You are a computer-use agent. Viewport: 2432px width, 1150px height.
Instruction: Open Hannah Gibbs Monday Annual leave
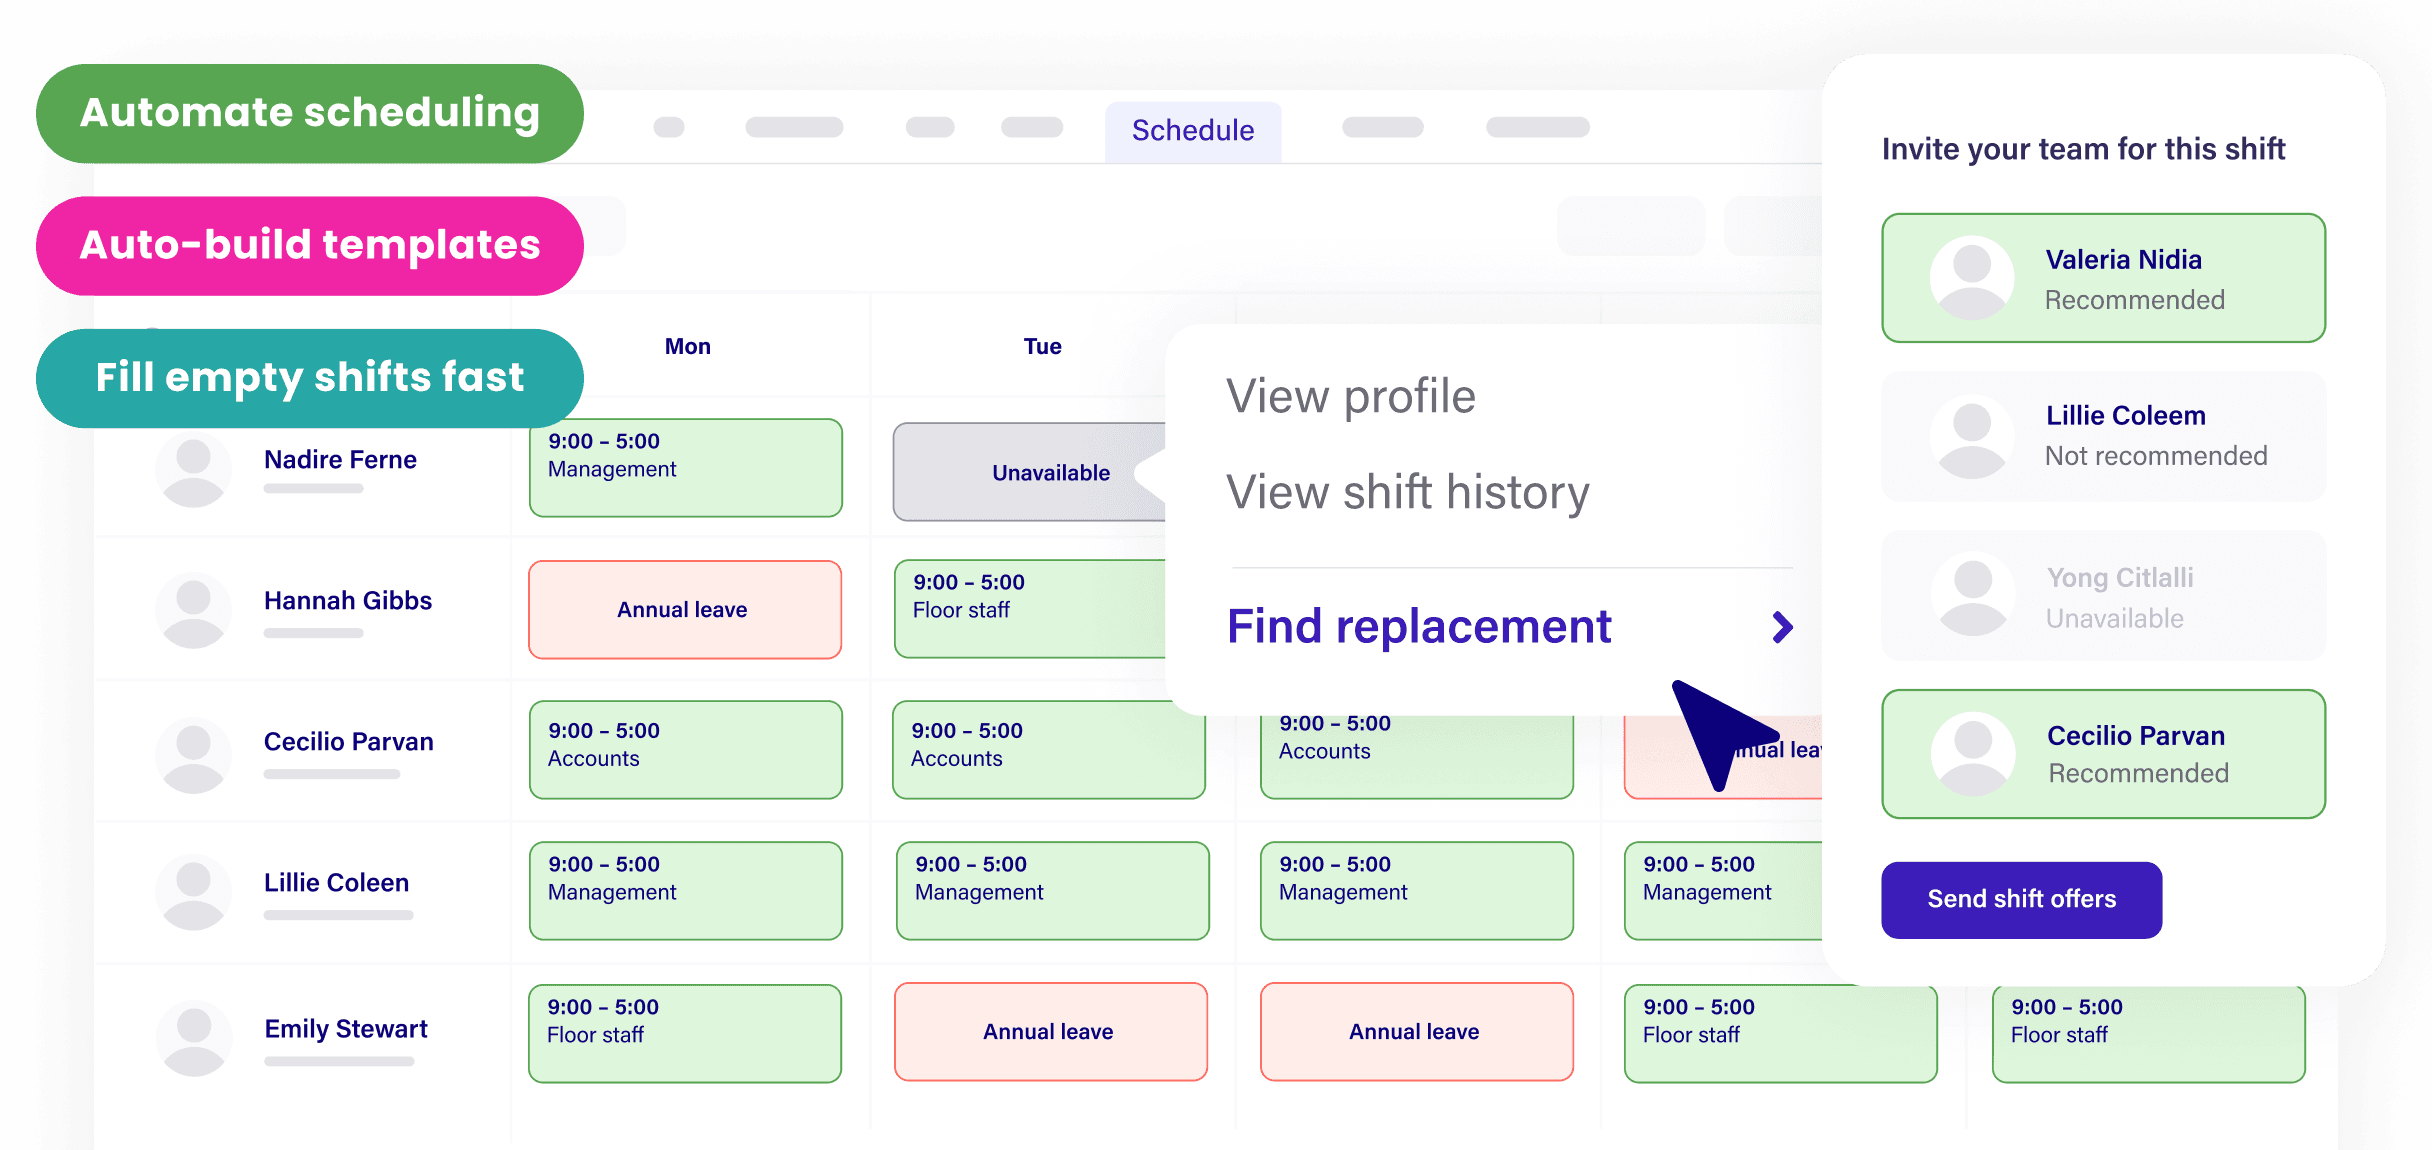click(x=684, y=610)
